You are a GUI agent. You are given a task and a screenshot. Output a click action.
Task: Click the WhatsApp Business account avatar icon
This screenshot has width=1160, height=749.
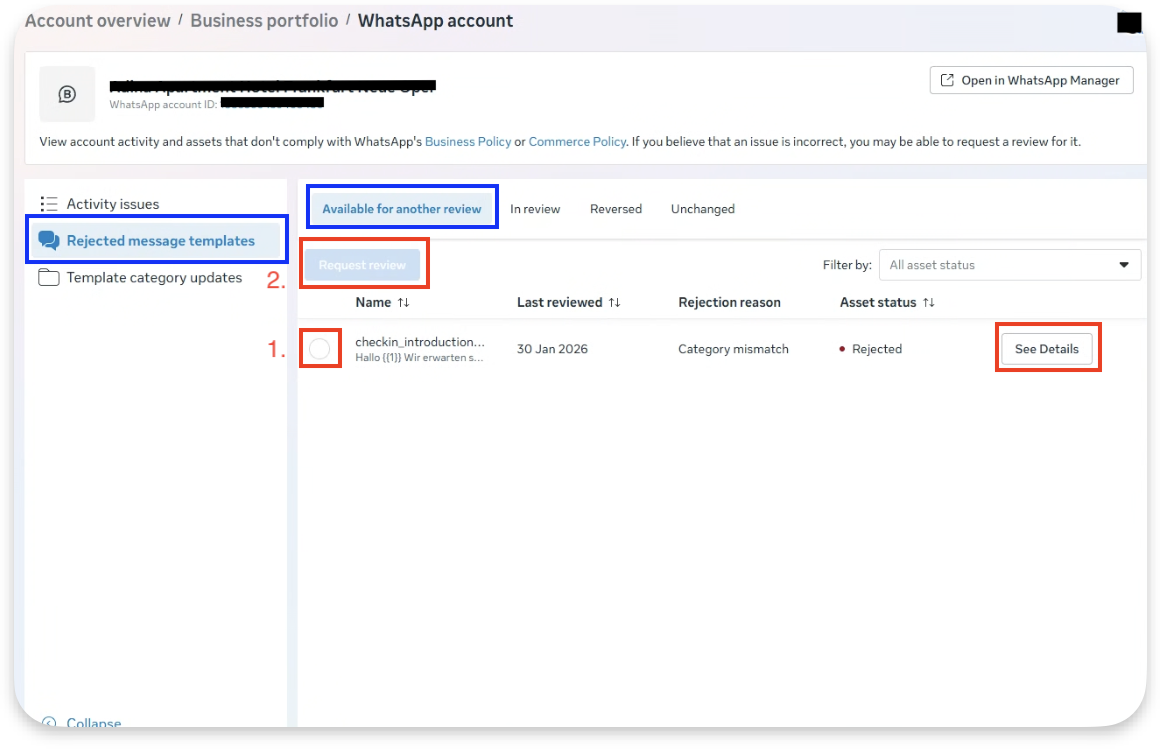67,94
